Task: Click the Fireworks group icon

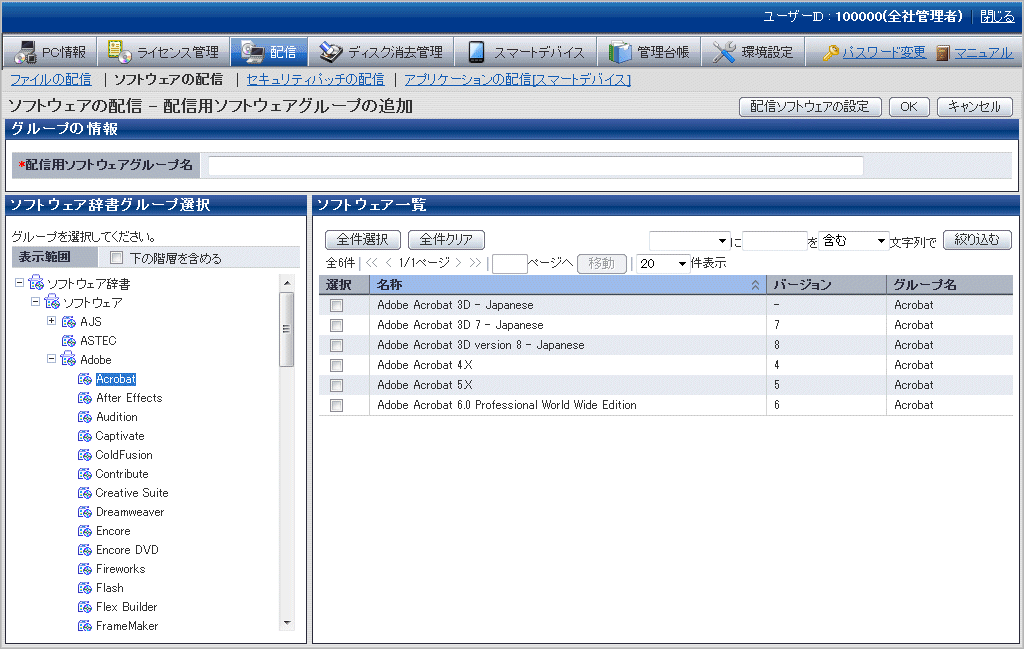Action: click(x=85, y=569)
